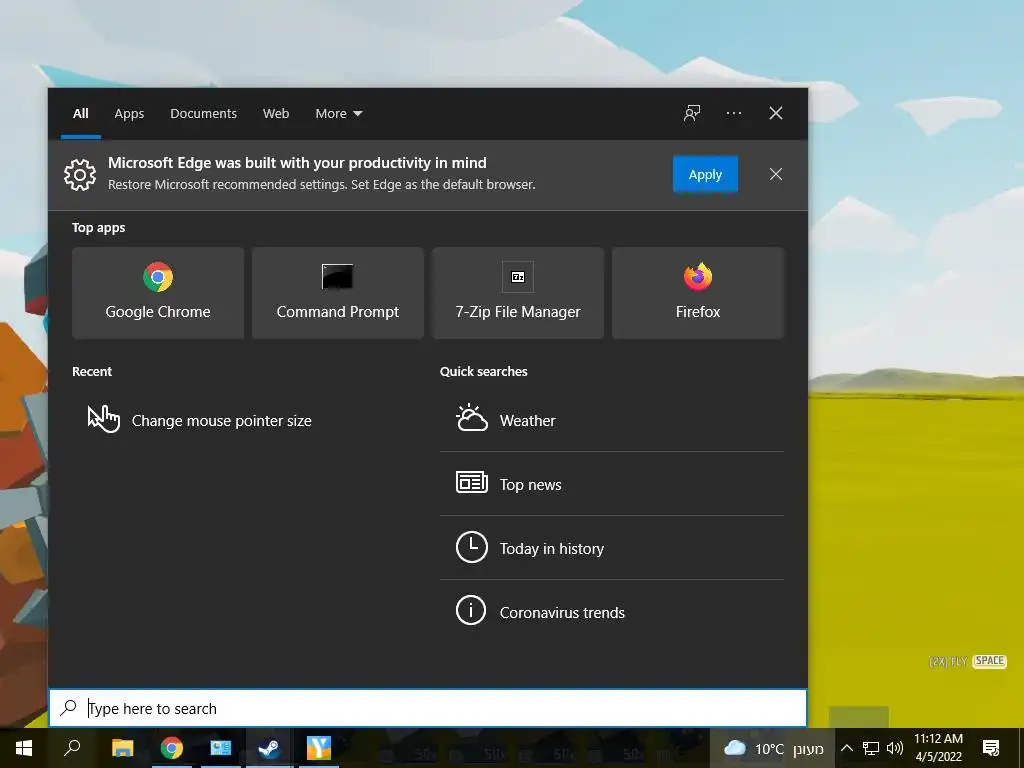The width and height of the screenshot is (1024, 768).
Task: Open the weather widget showing 10°C
Action: [773, 748]
